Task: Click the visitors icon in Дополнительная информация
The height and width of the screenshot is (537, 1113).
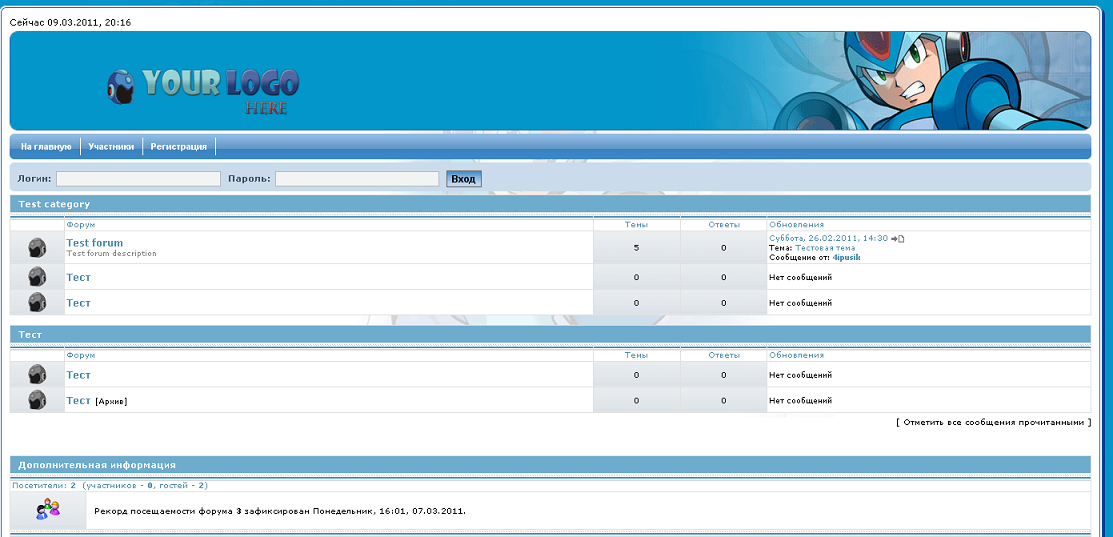Action: click(x=48, y=510)
